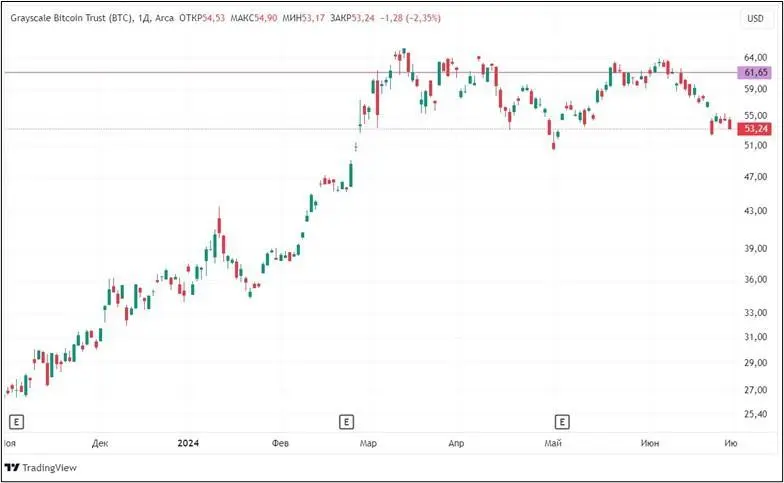Click the 2024 label on time axis
Viewport: 784px width, 483px height.
[x=187, y=442]
